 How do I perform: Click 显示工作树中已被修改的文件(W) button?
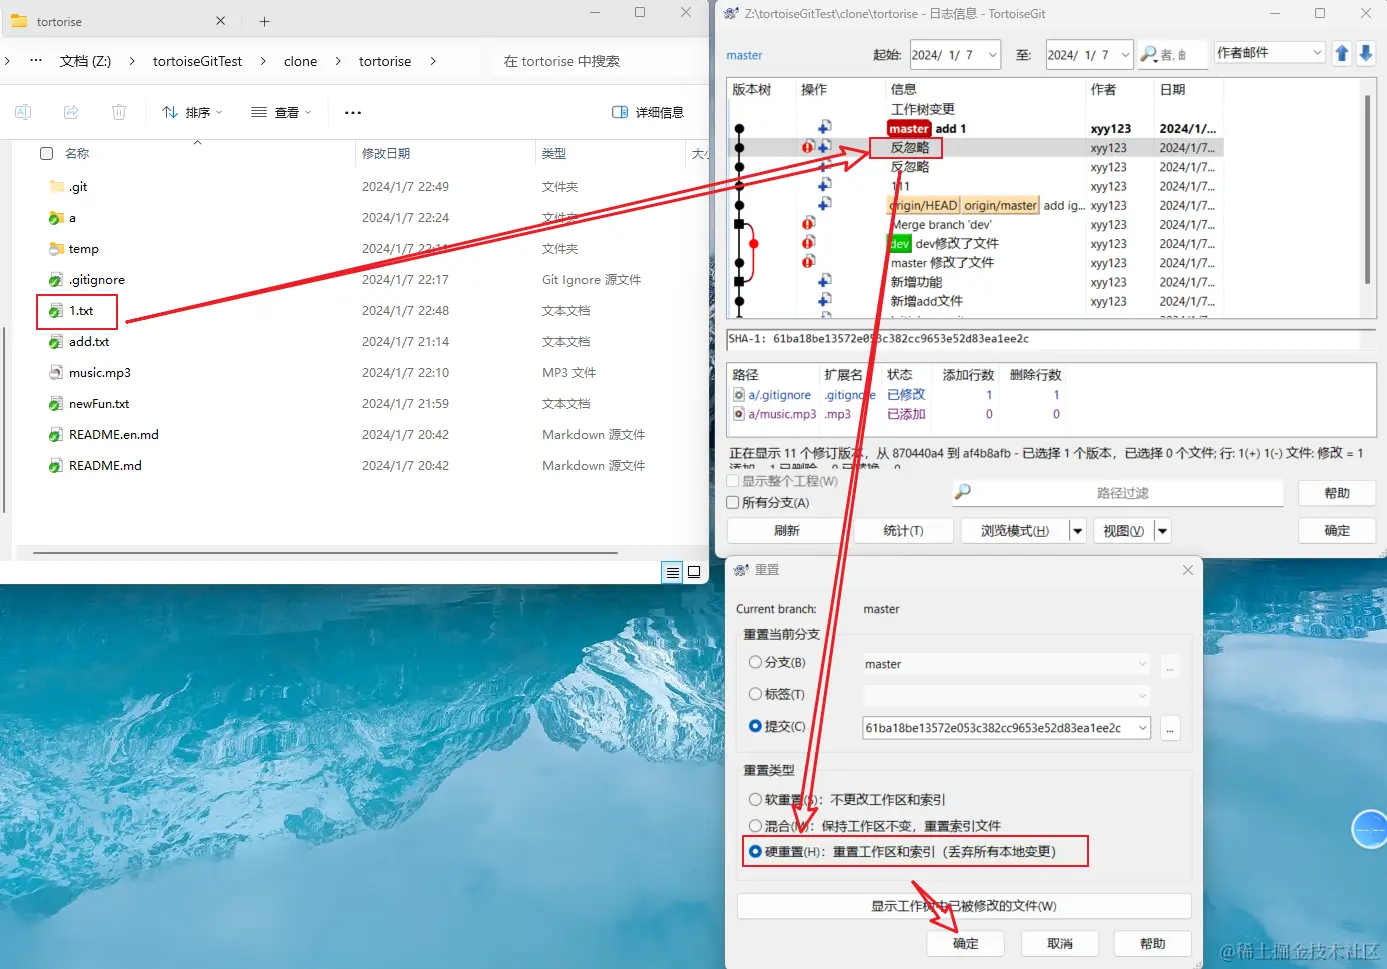click(964, 906)
